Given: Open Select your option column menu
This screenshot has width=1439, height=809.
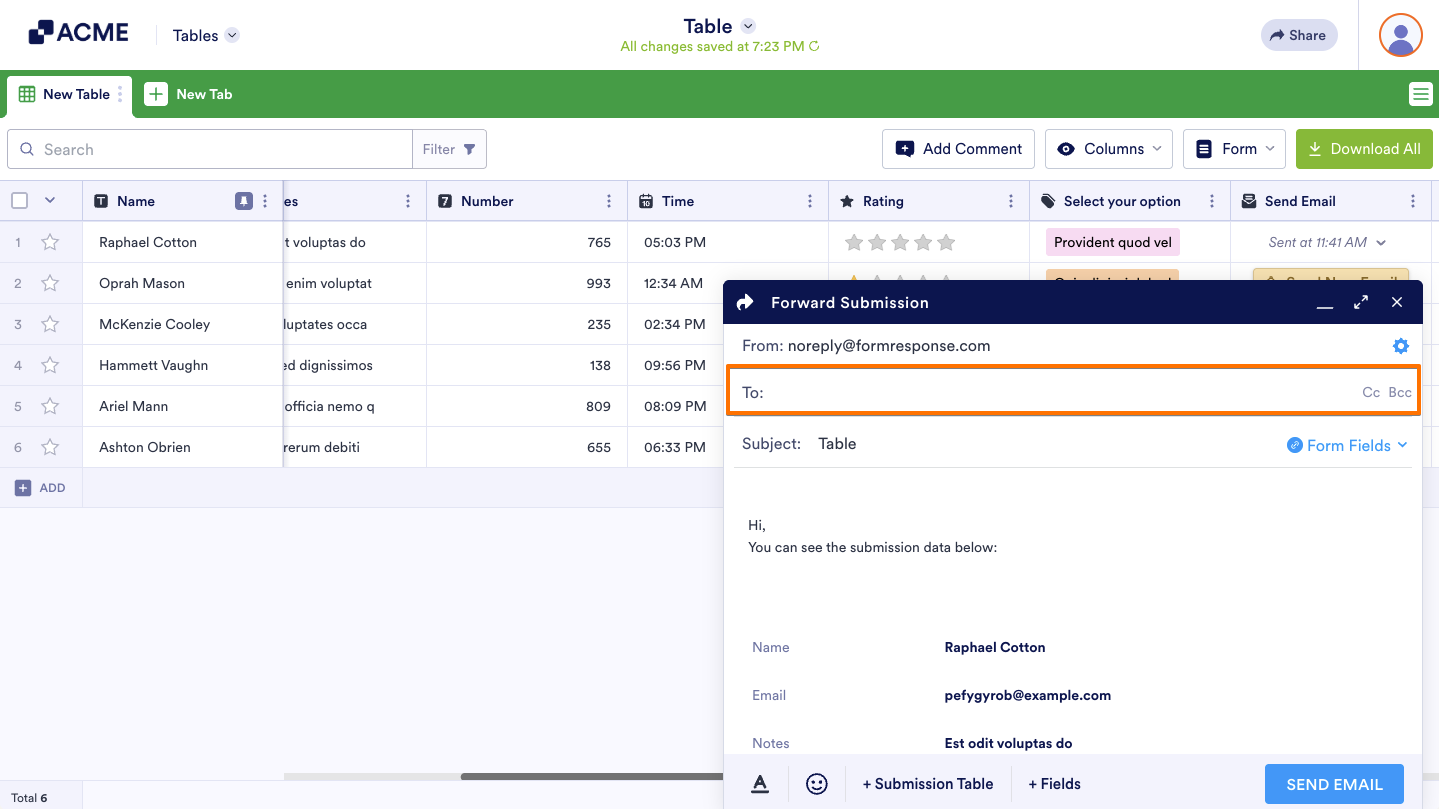Looking at the screenshot, I should (1212, 201).
